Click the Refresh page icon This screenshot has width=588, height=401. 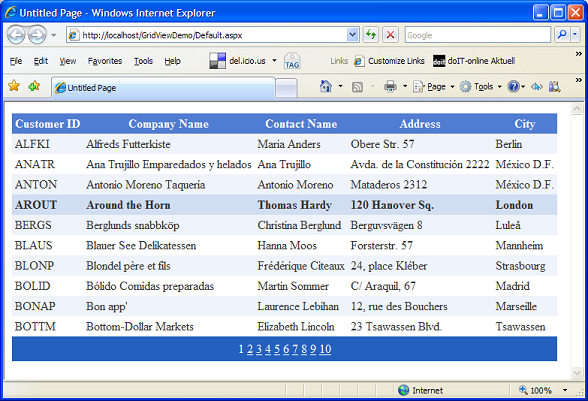pyautogui.click(x=370, y=35)
